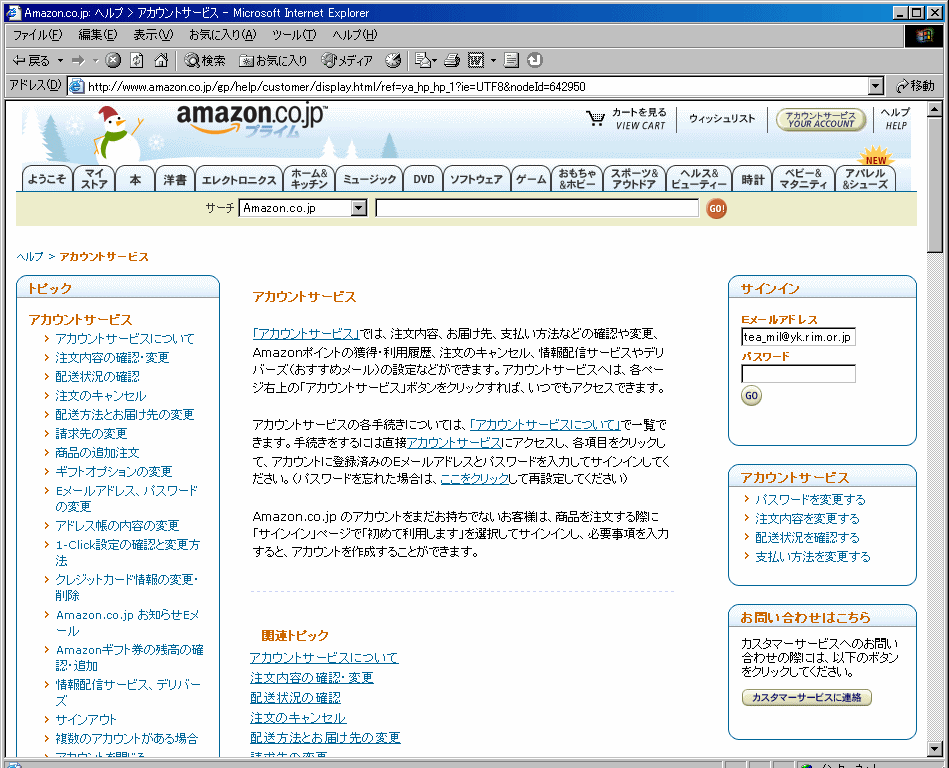This screenshot has width=949, height=768.
Task: Open the ファイル(F) menu
Action: (37, 35)
